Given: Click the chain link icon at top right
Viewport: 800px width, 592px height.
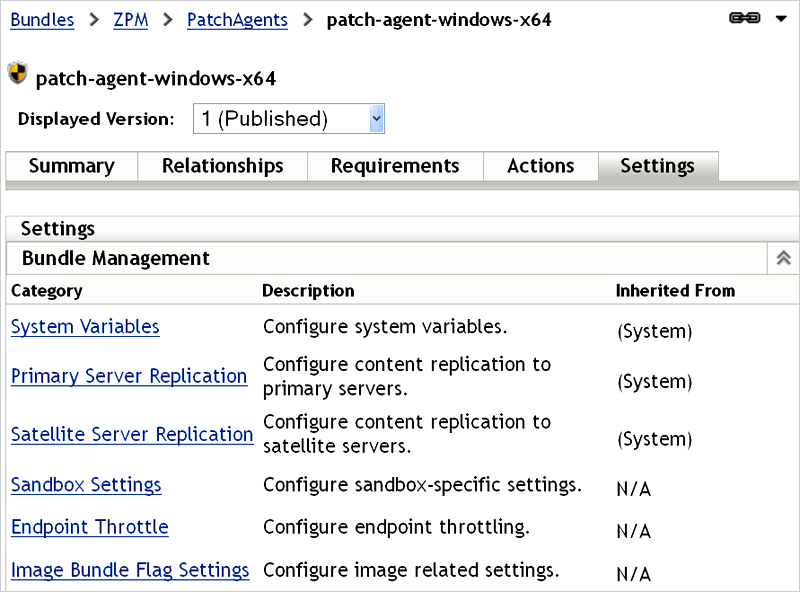Looking at the screenshot, I should click(x=745, y=19).
